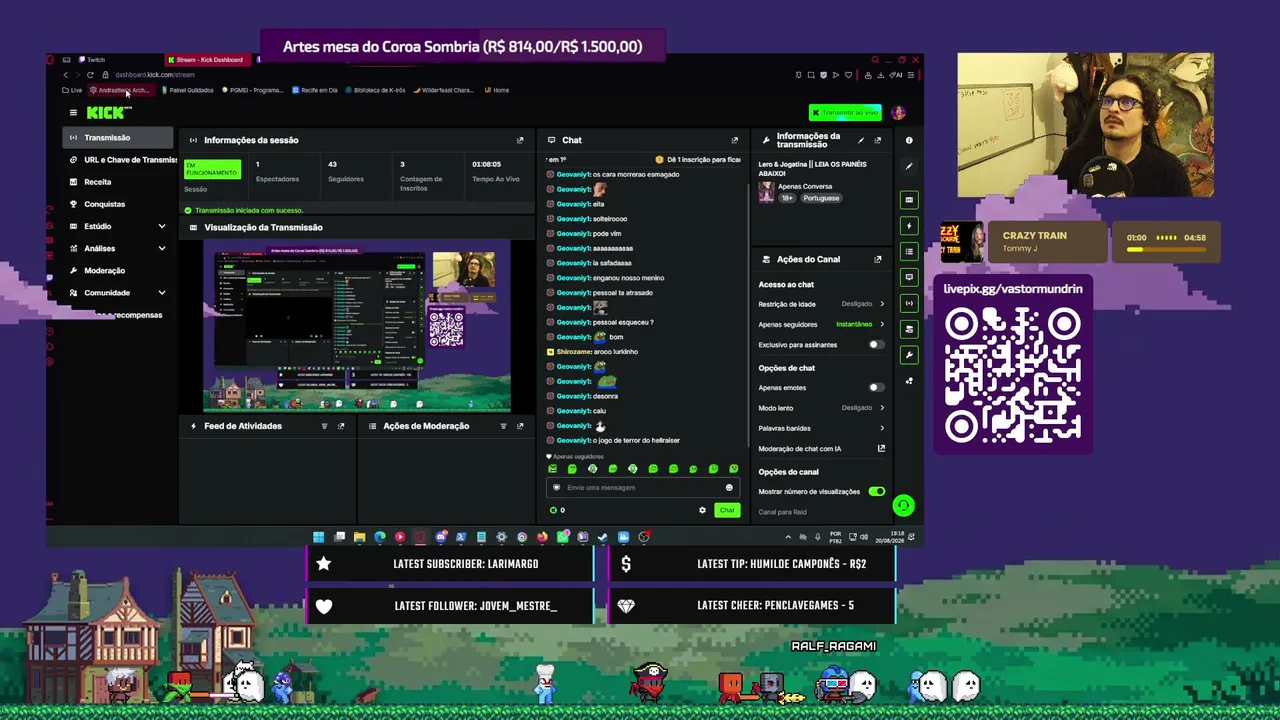Viewport: 1280px width, 720px height.
Task: Expand the Análises sidebar section
Action: click(162, 249)
